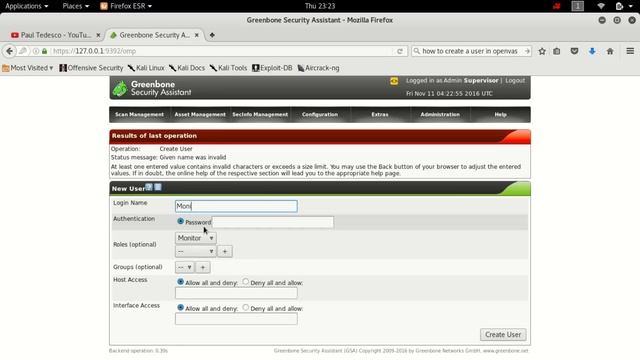Open the Places menu
Image resolution: width=640 pixels, height=360 pixels.
point(76,6)
